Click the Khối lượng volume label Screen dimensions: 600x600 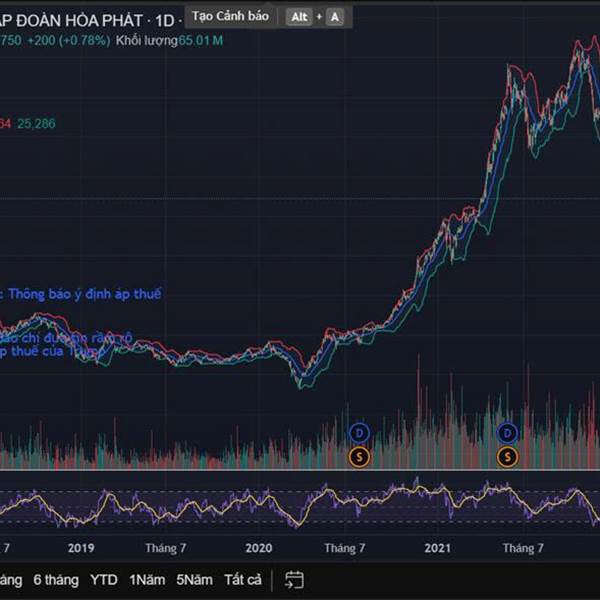[x=147, y=41]
